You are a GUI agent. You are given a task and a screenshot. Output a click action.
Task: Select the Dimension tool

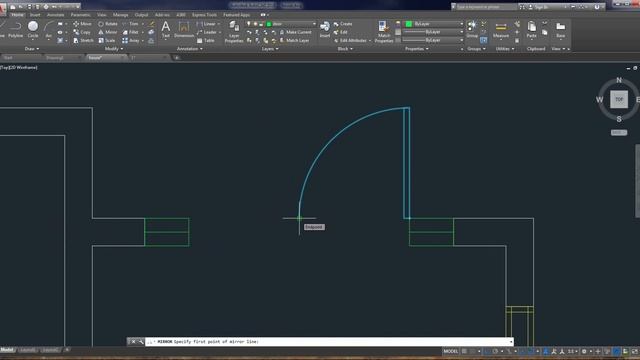pyautogui.click(x=184, y=30)
